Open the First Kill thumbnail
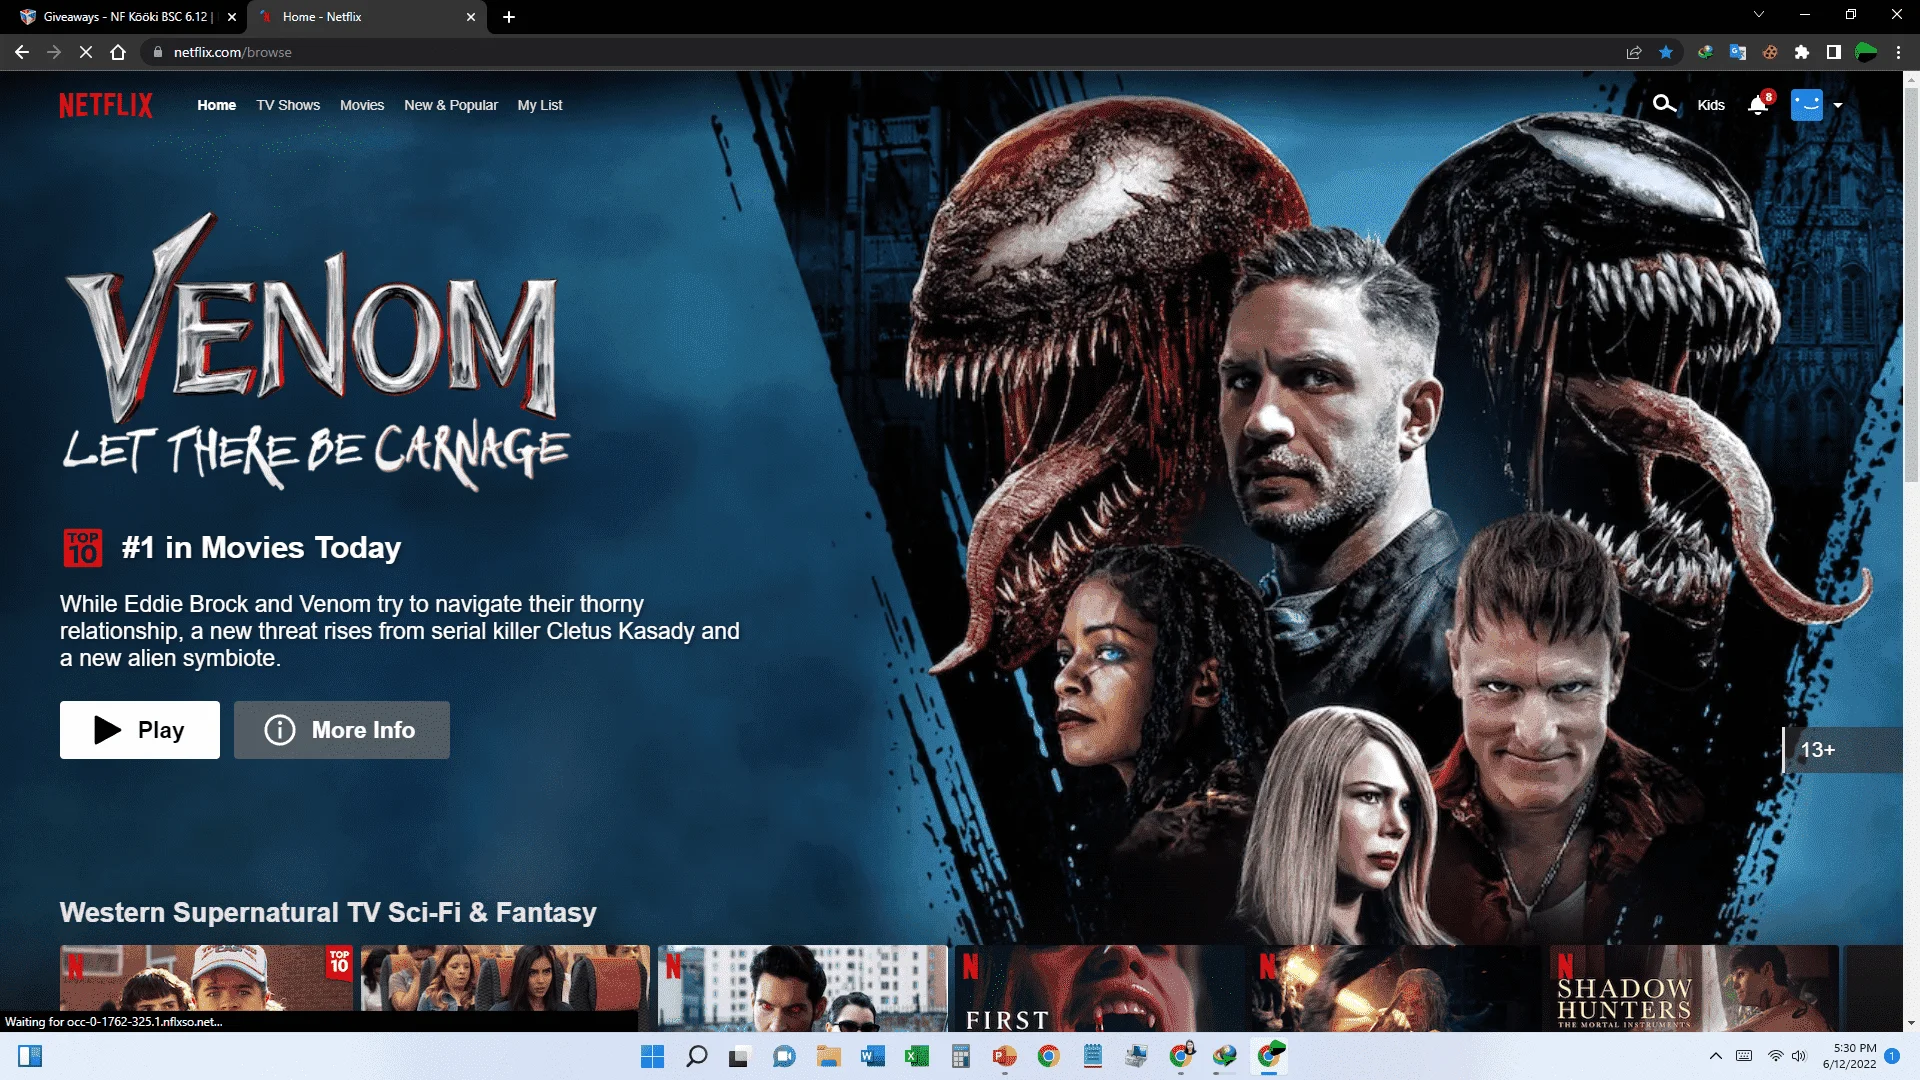The image size is (1920, 1080). [1100, 988]
